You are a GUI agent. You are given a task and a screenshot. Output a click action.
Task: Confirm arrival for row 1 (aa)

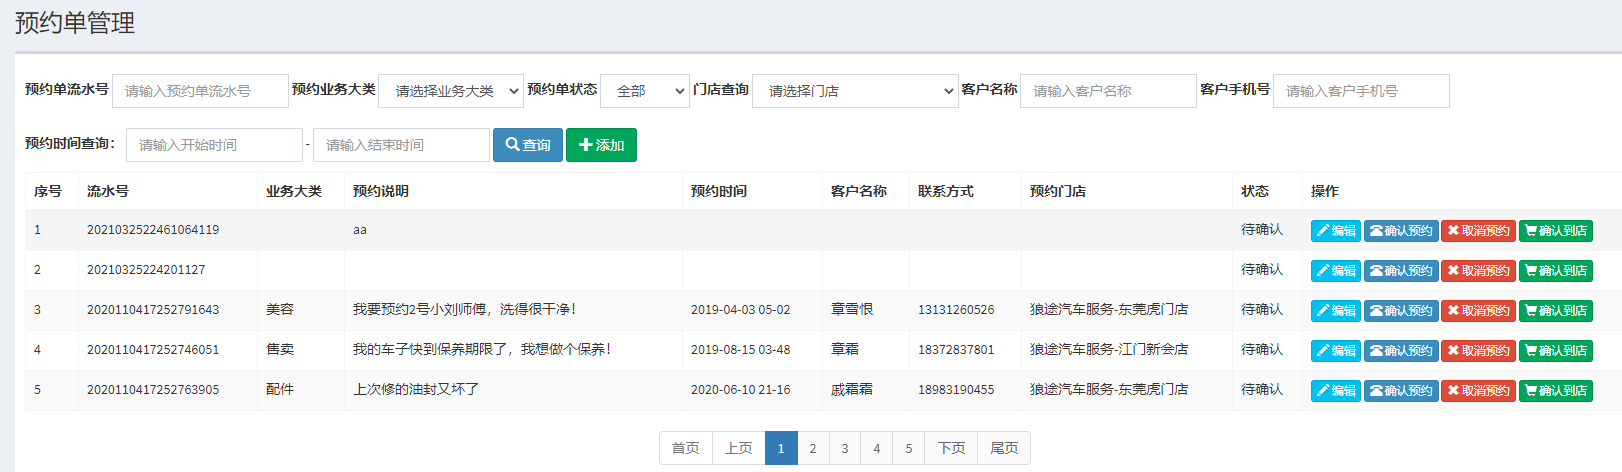point(1556,231)
